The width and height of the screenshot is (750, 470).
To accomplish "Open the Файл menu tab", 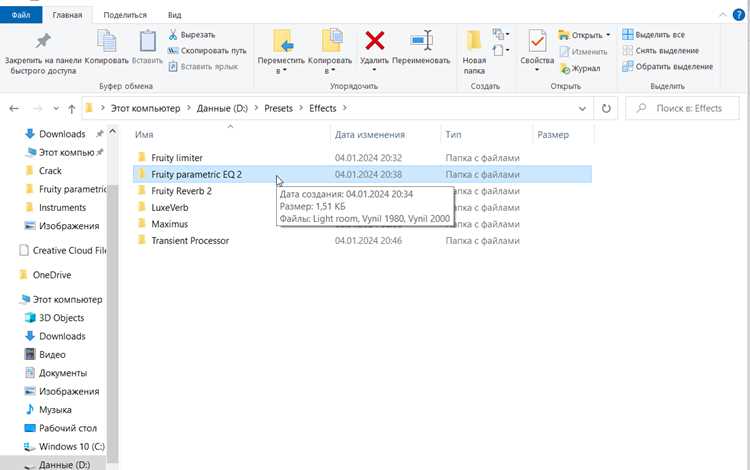I will [x=21, y=15].
